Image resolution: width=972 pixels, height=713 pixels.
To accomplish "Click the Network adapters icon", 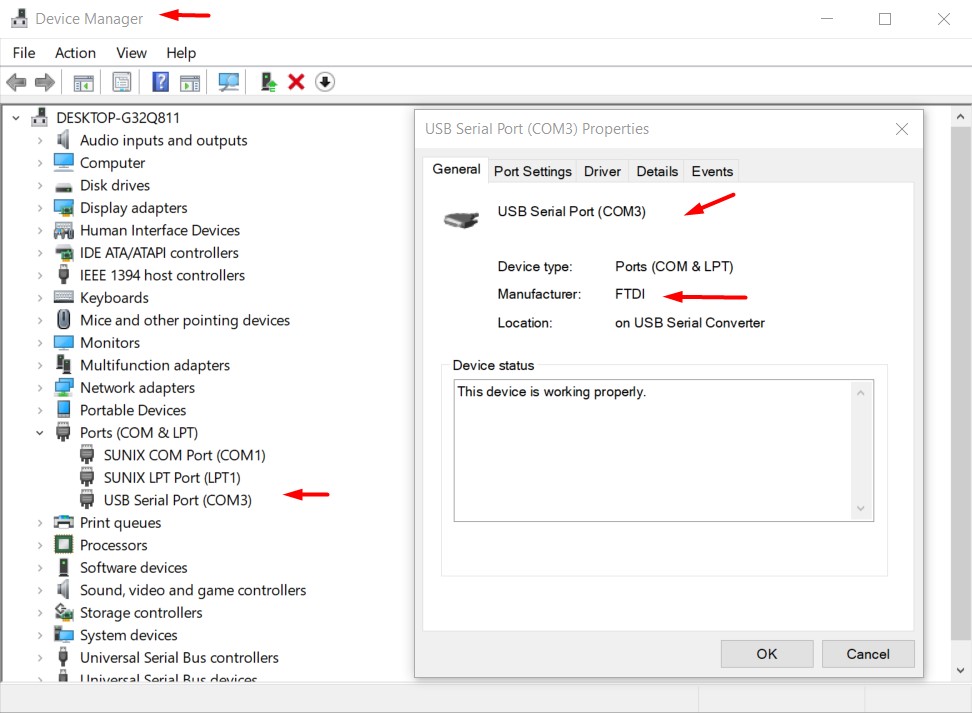I will (x=63, y=388).
